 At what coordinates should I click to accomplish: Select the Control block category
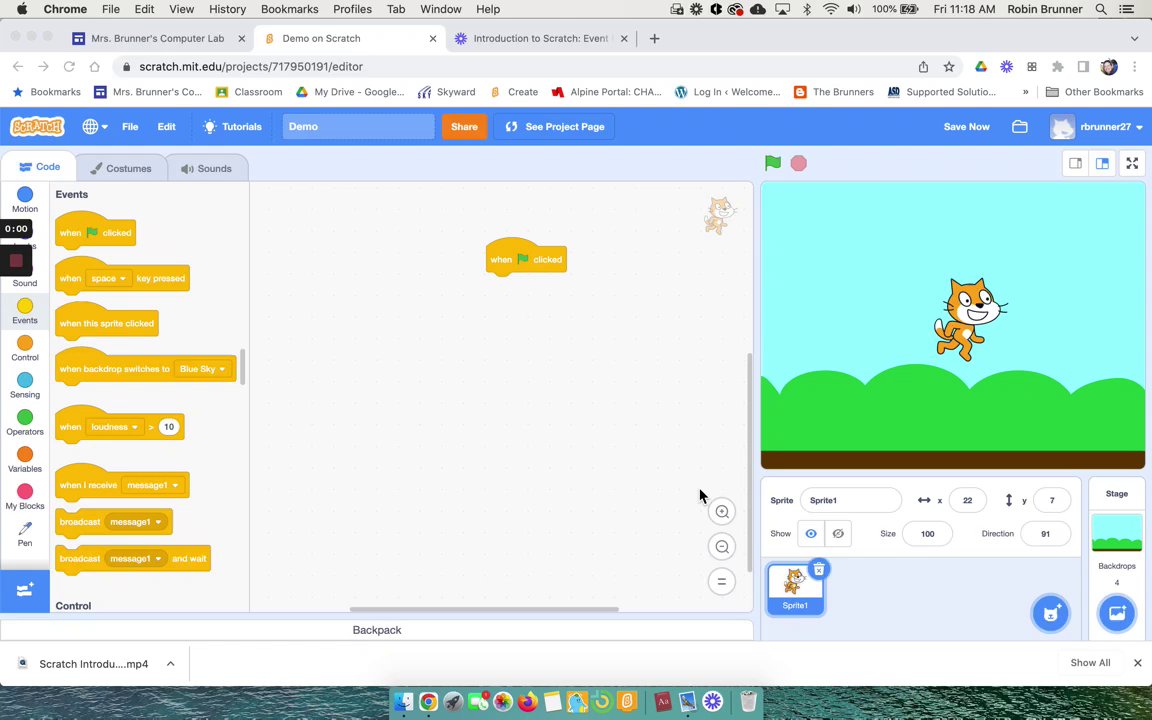click(25, 348)
